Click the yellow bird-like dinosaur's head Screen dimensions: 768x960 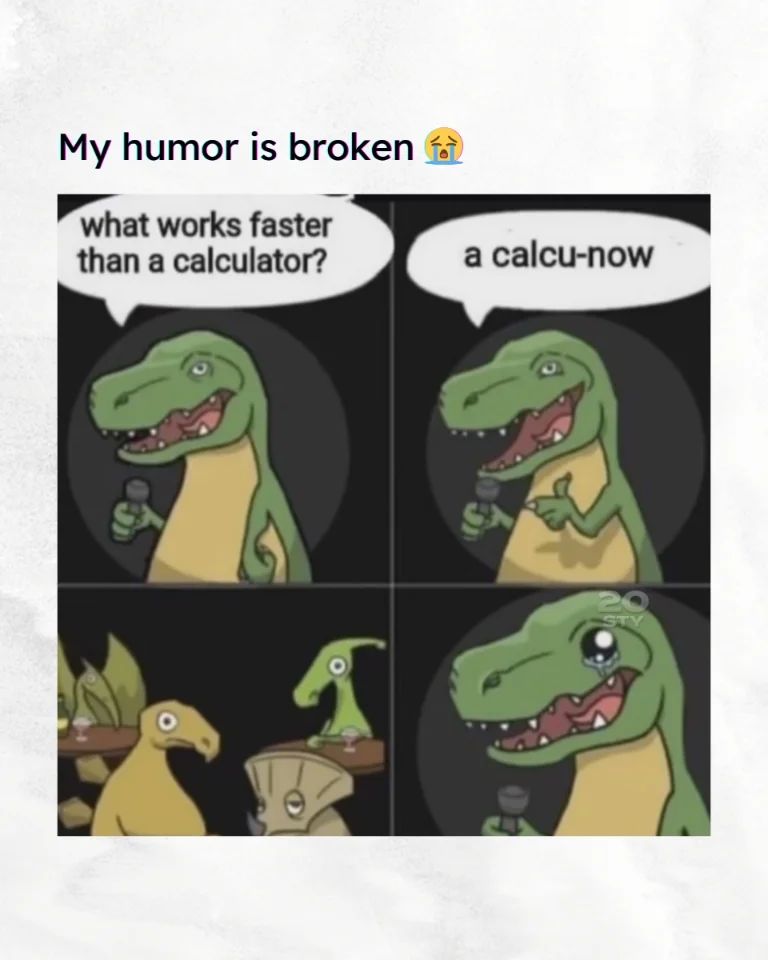click(x=178, y=732)
